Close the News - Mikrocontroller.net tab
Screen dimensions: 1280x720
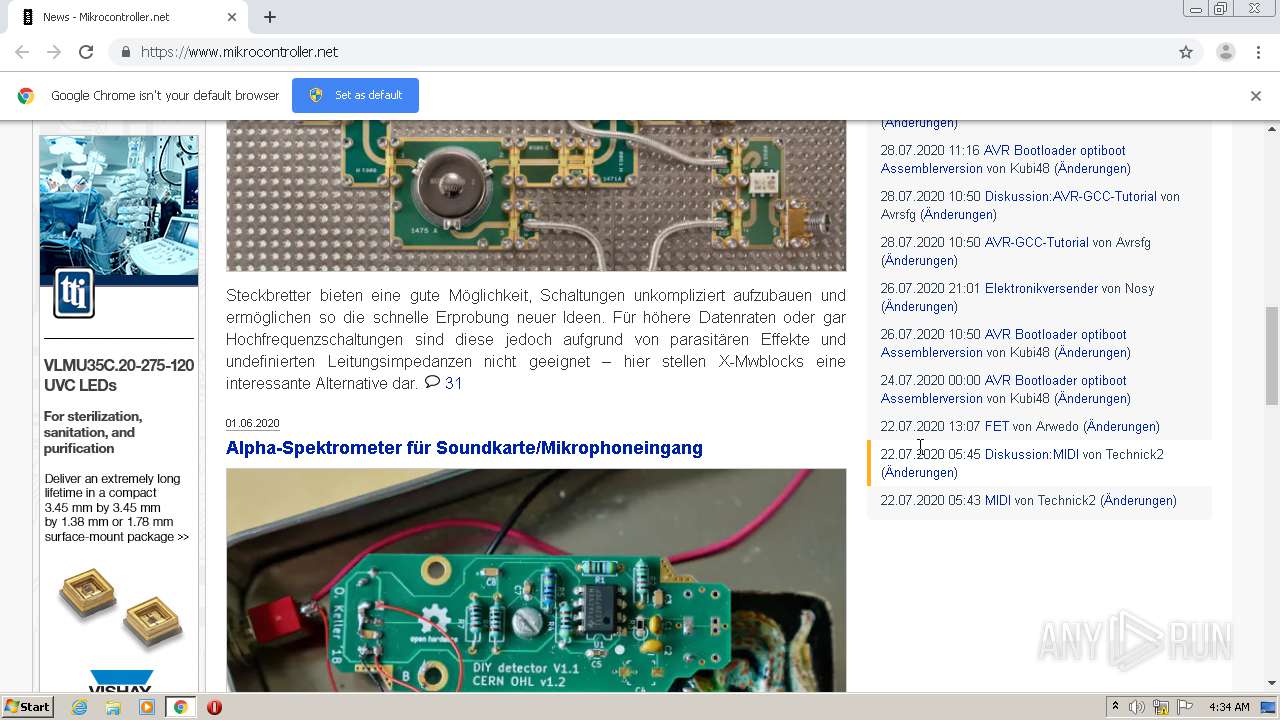point(232,17)
